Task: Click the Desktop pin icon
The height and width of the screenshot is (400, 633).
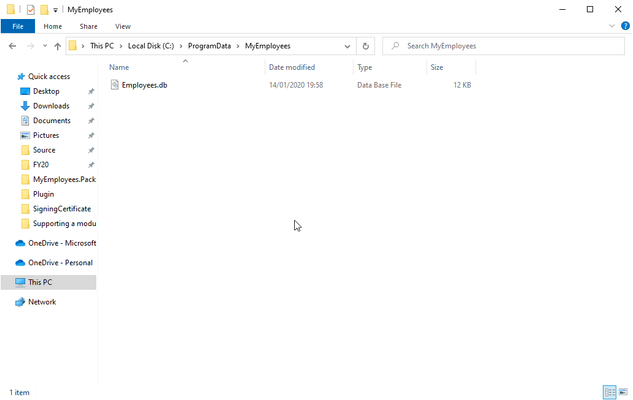Action: click(91, 92)
